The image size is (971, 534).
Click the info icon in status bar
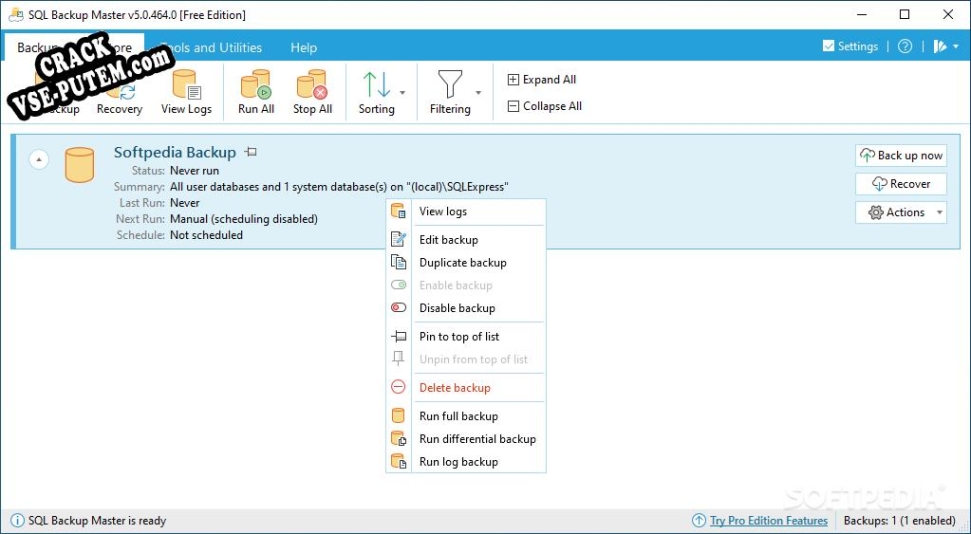pyautogui.click(x=17, y=520)
